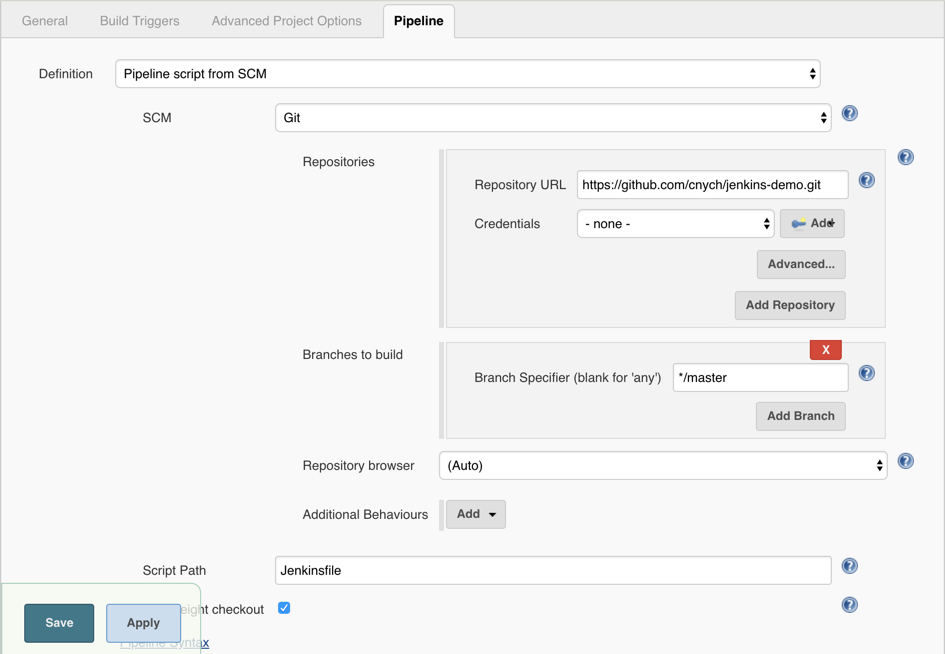945x654 pixels.
Task: Click into the Script Path field
Action: [553, 571]
